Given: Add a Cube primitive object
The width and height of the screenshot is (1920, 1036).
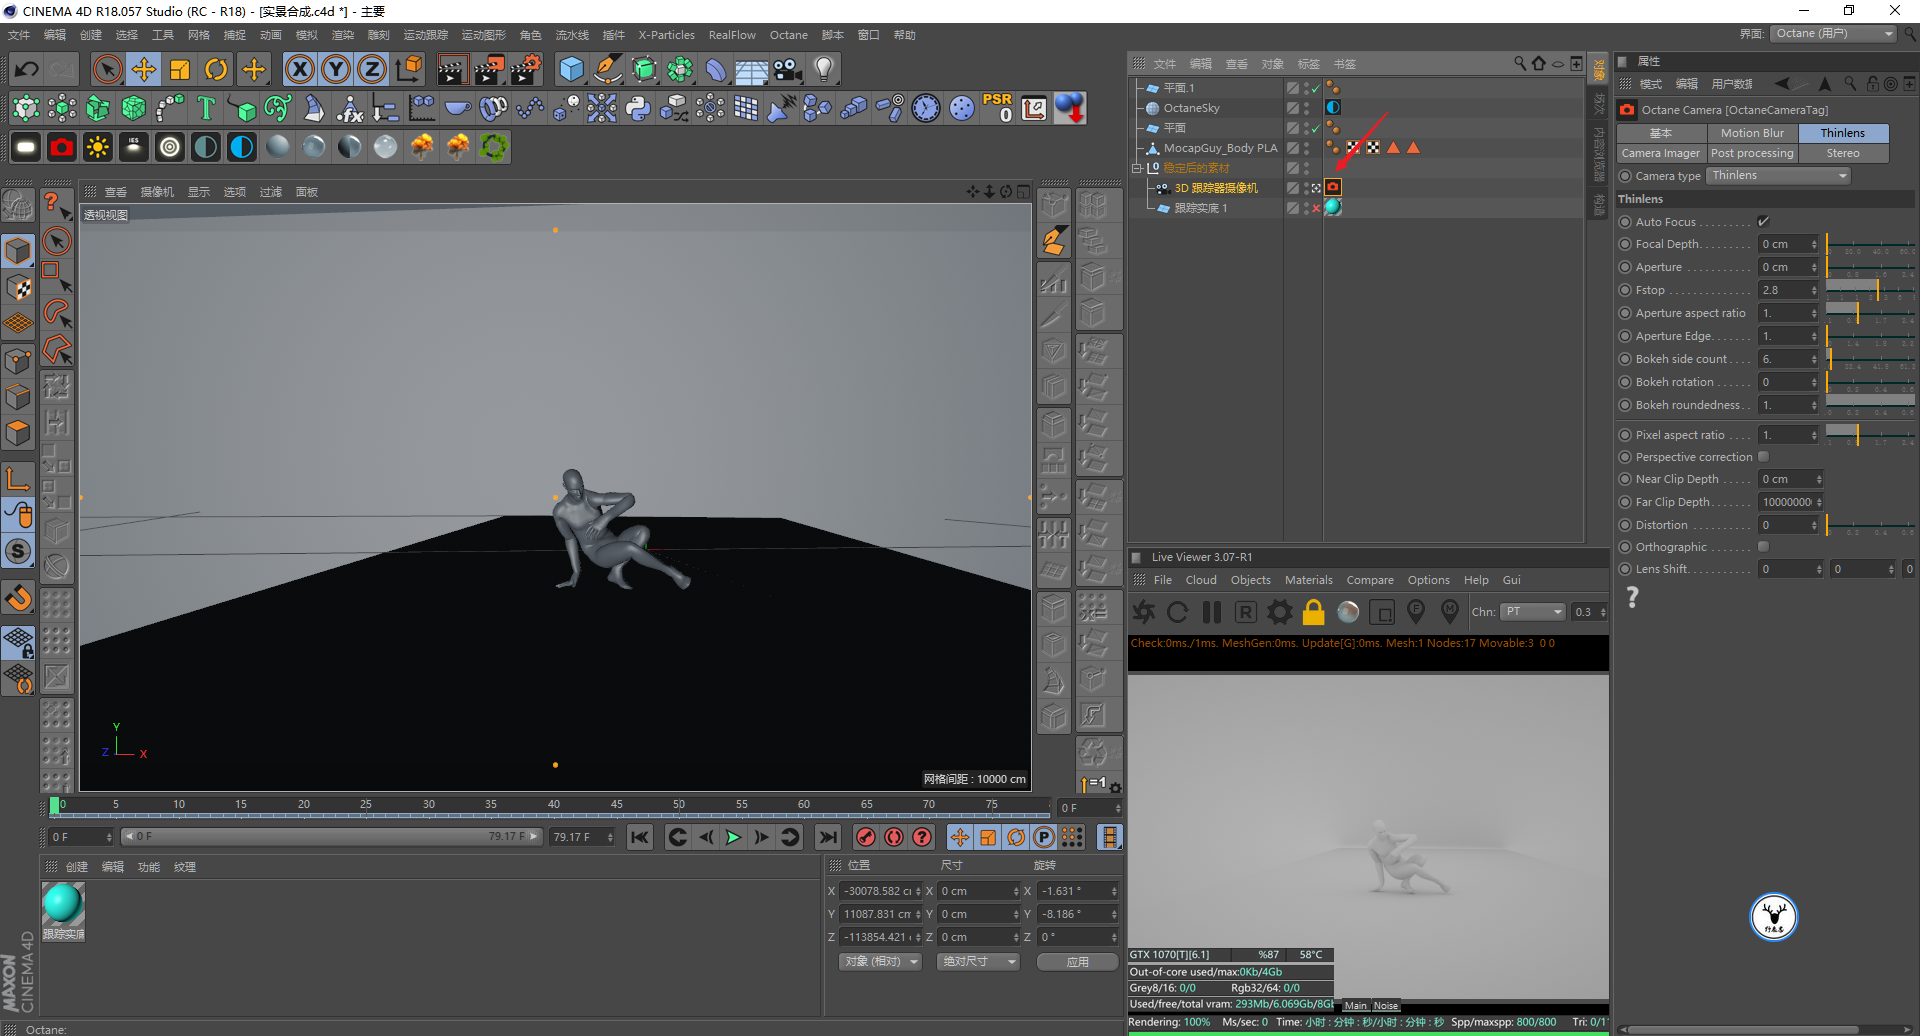Looking at the screenshot, I should (572, 69).
